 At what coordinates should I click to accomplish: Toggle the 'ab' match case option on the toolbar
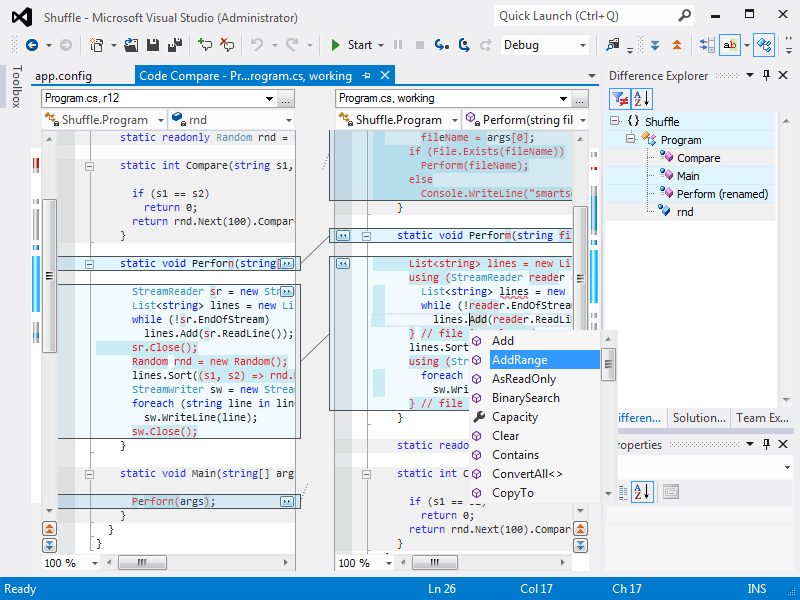click(x=729, y=45)
